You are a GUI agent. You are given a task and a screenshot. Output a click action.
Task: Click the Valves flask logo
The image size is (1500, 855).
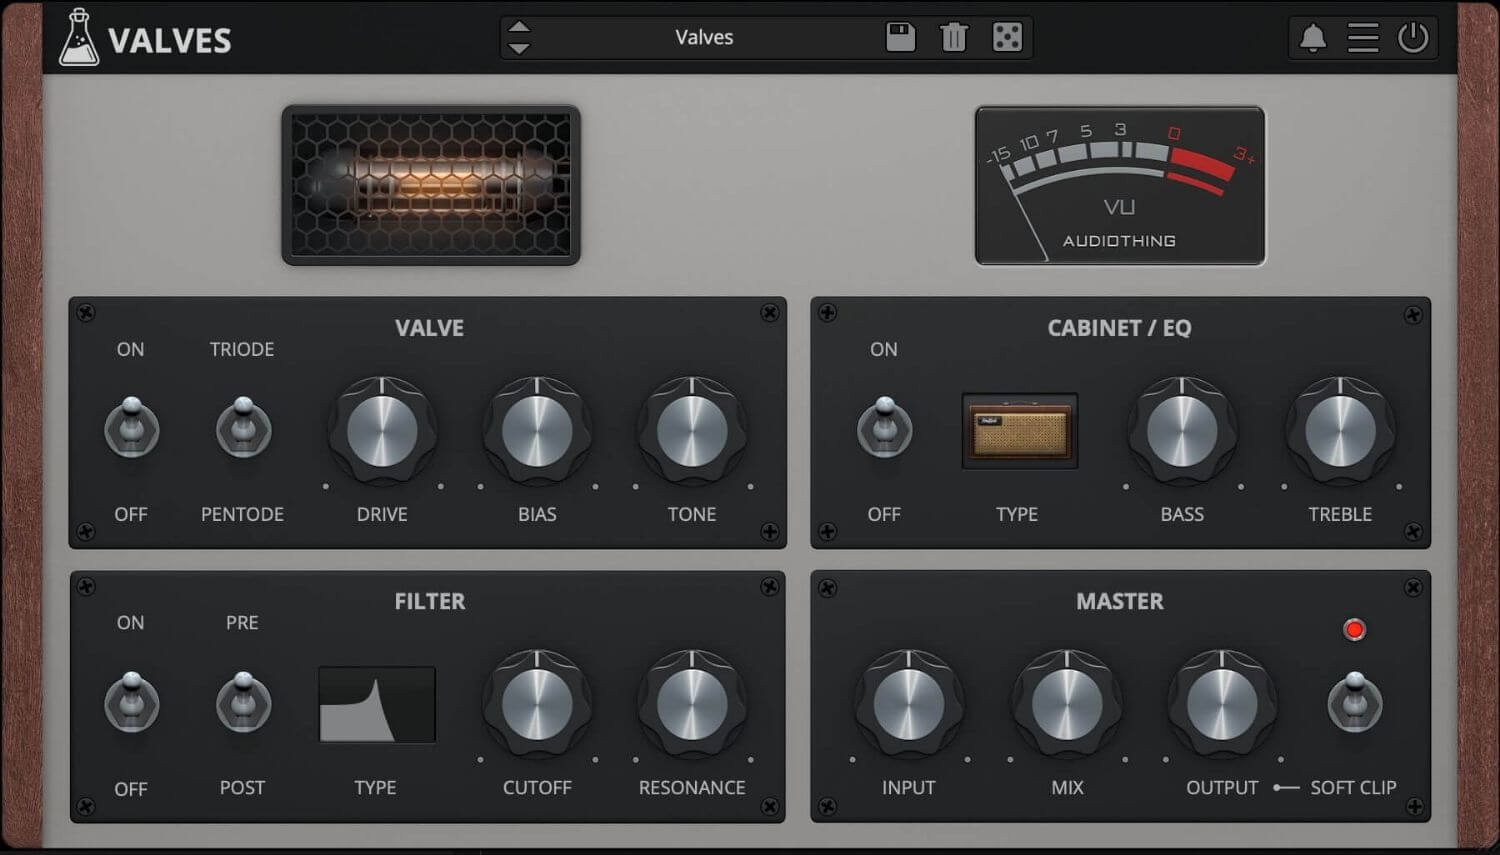tap(78, 38)
